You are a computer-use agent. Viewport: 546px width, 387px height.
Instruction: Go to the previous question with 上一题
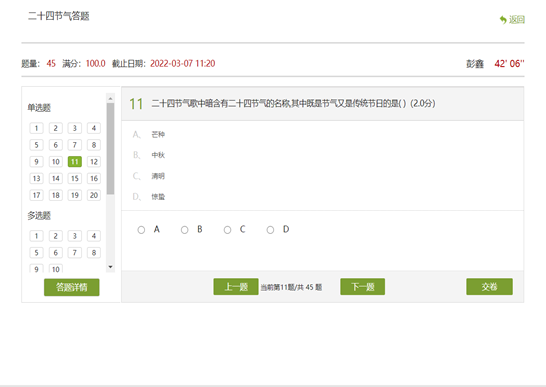236,287
